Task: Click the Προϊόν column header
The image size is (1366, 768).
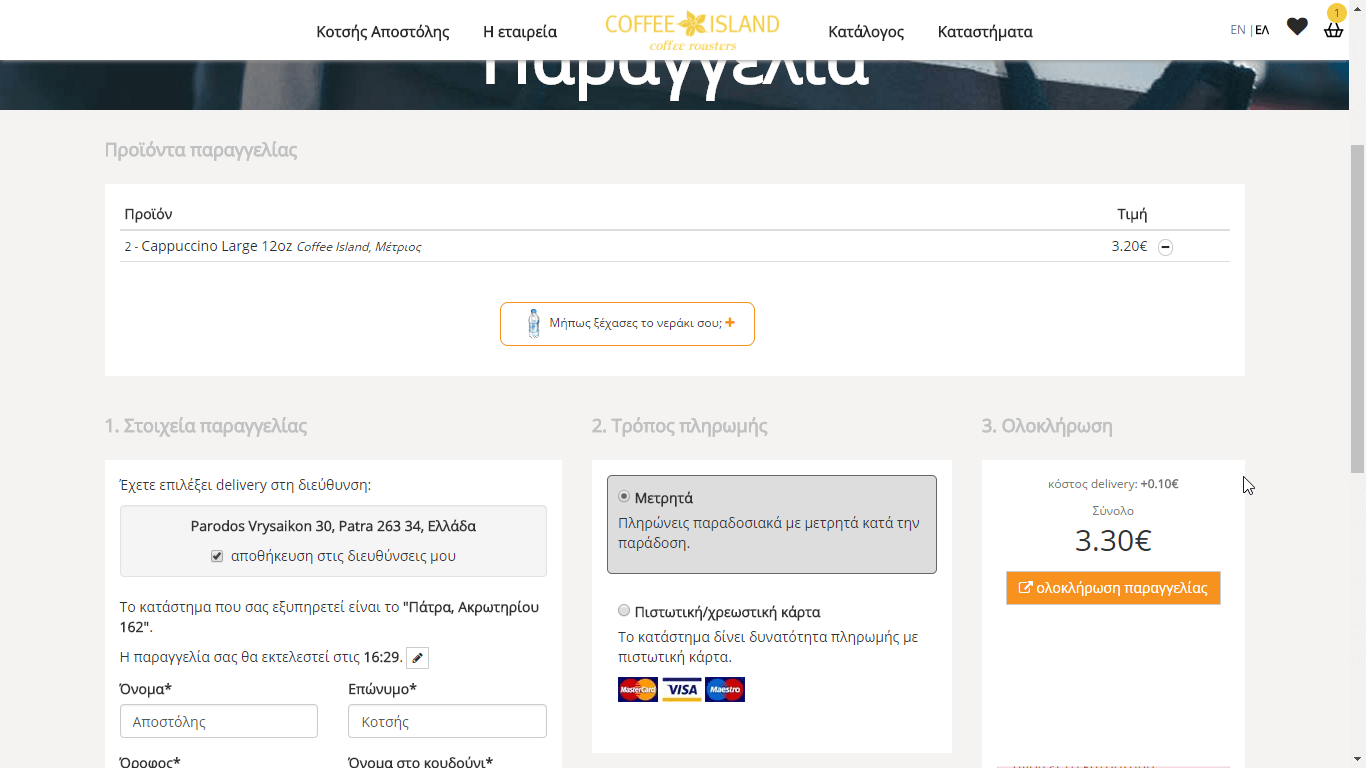Action: coord(148,214)
